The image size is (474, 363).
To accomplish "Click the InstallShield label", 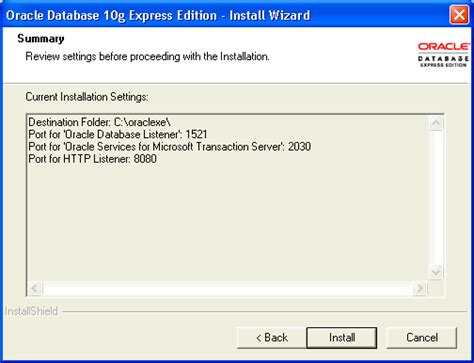I will [x=31, y=311].
